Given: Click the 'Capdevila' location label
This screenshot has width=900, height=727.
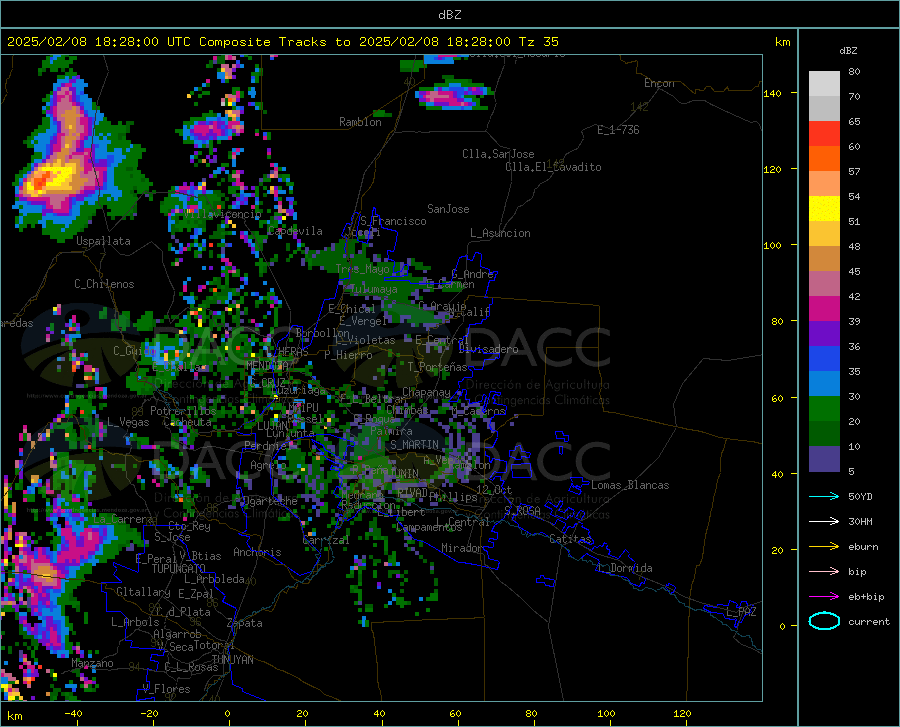Looking at the screenshot, I should click(x=295, y=231).
